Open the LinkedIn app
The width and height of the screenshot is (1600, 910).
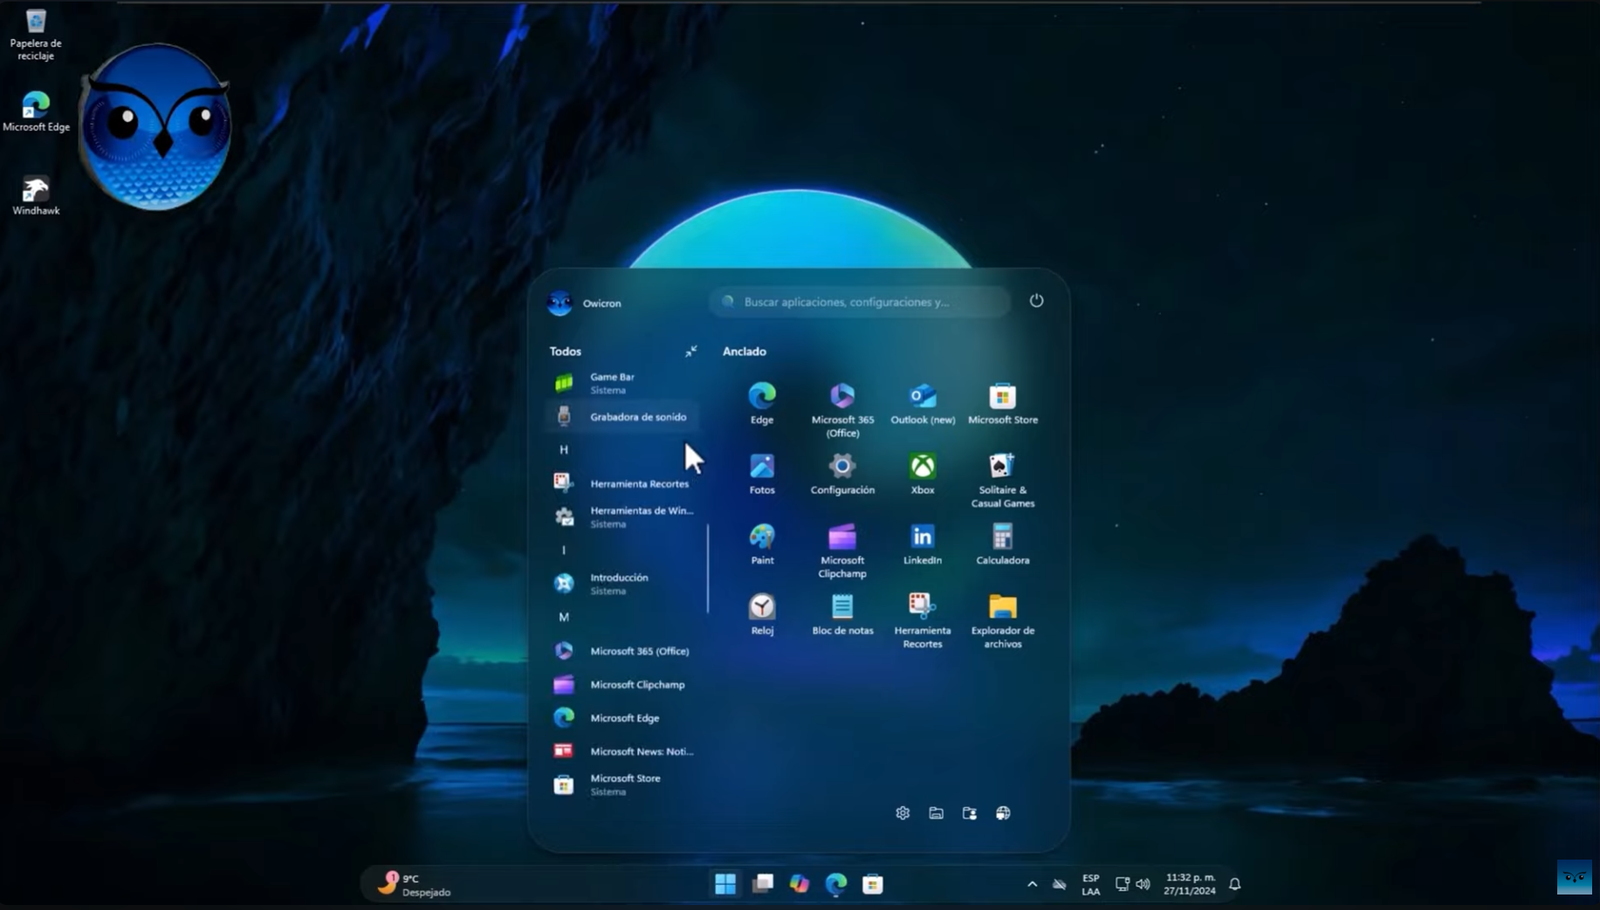point(922,544)
